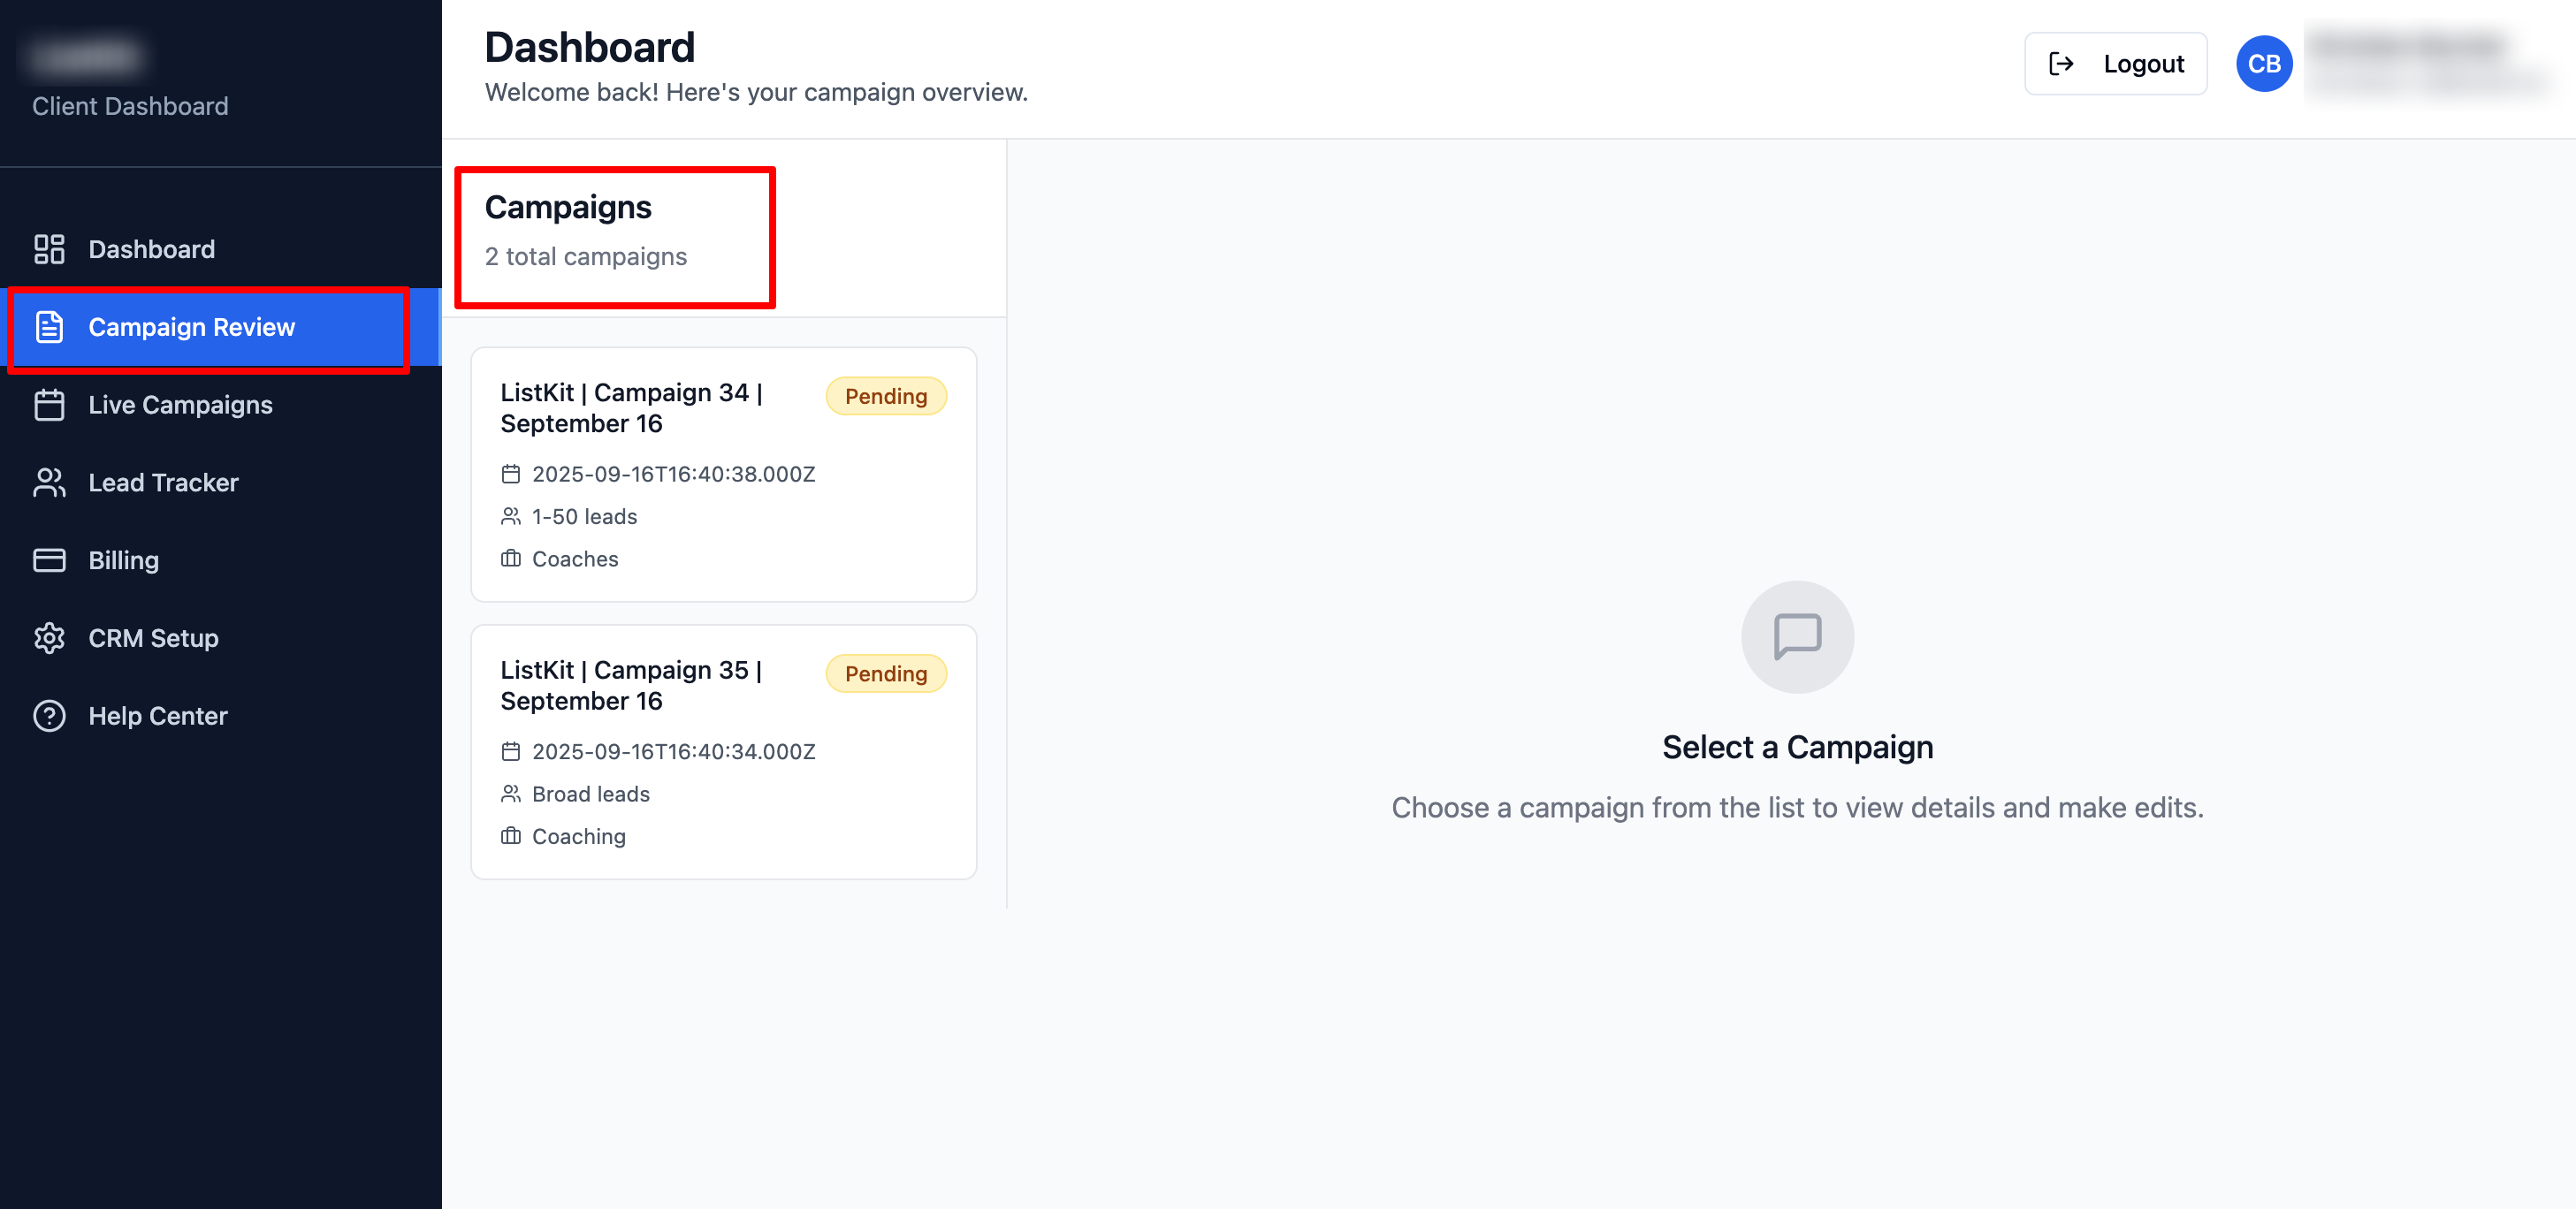Click the Campaigns panel heading
The width and height of the screenshot is (2576, 1209).
568,207
